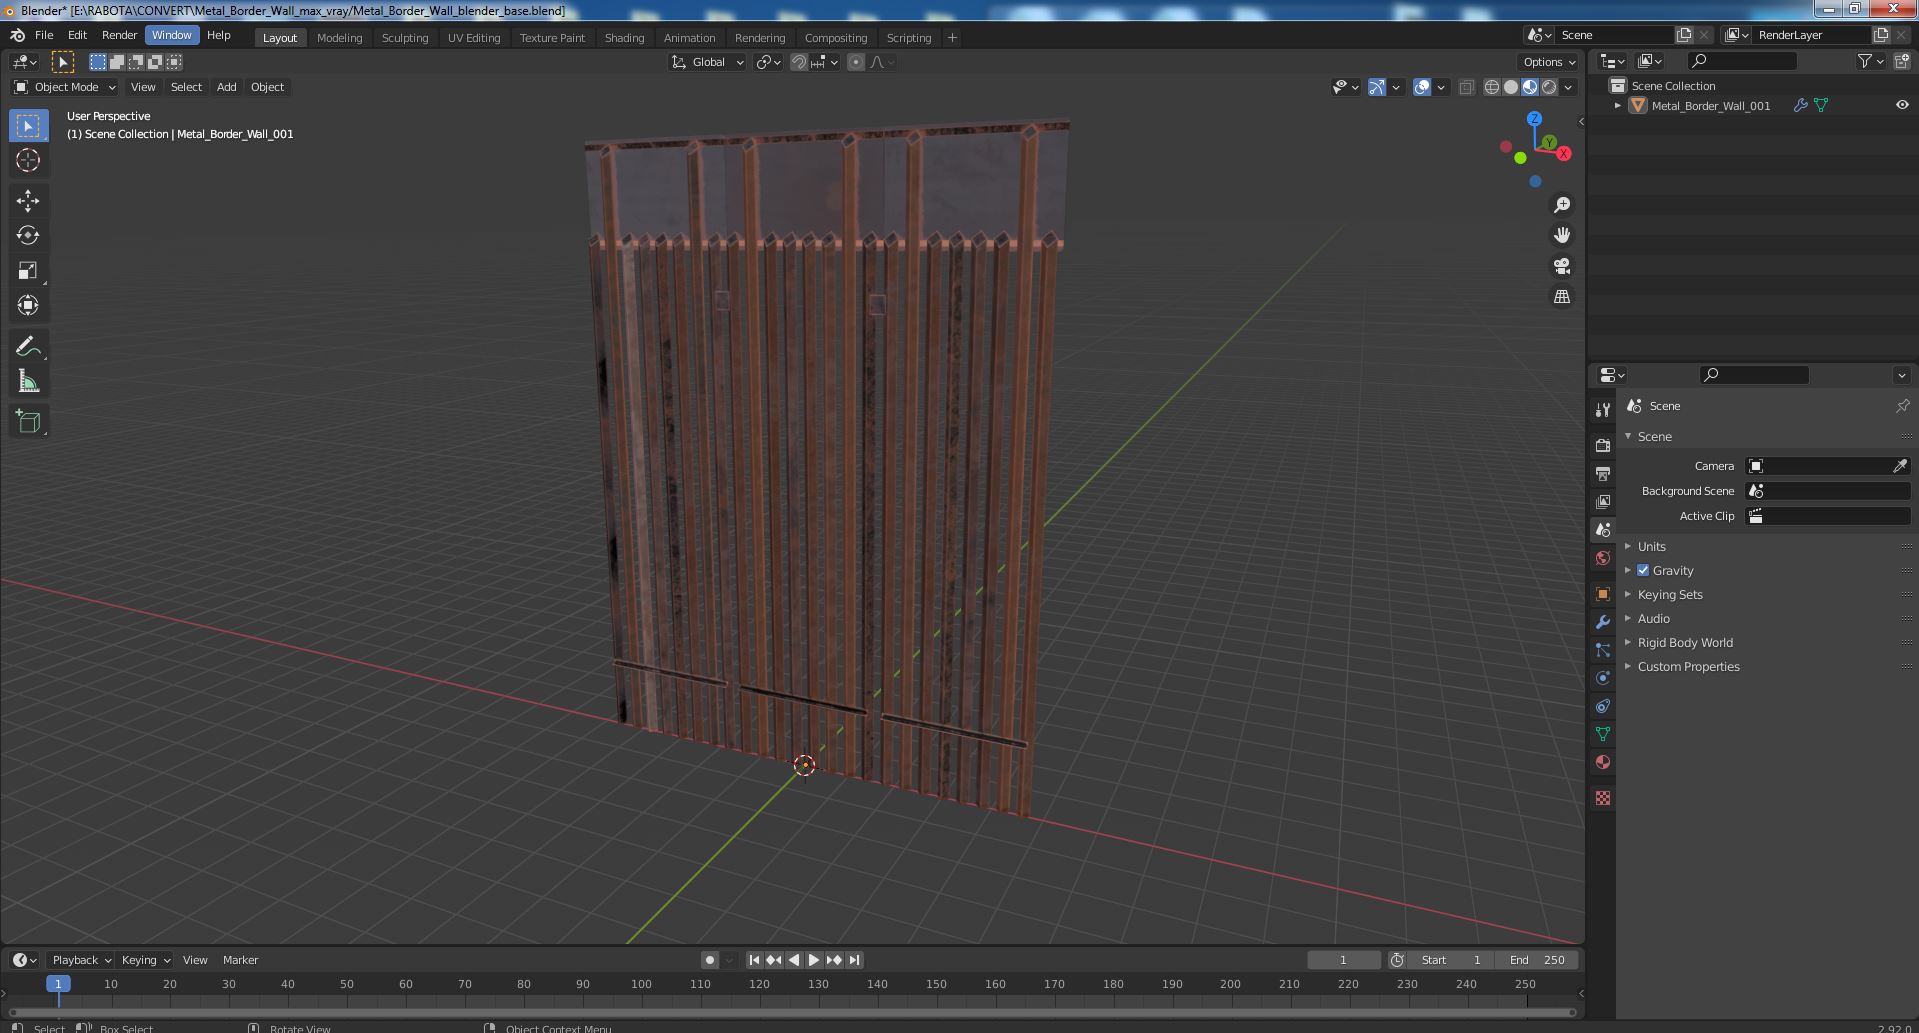
Task: Expand the Units panel
Action: tap(1651, 546)
